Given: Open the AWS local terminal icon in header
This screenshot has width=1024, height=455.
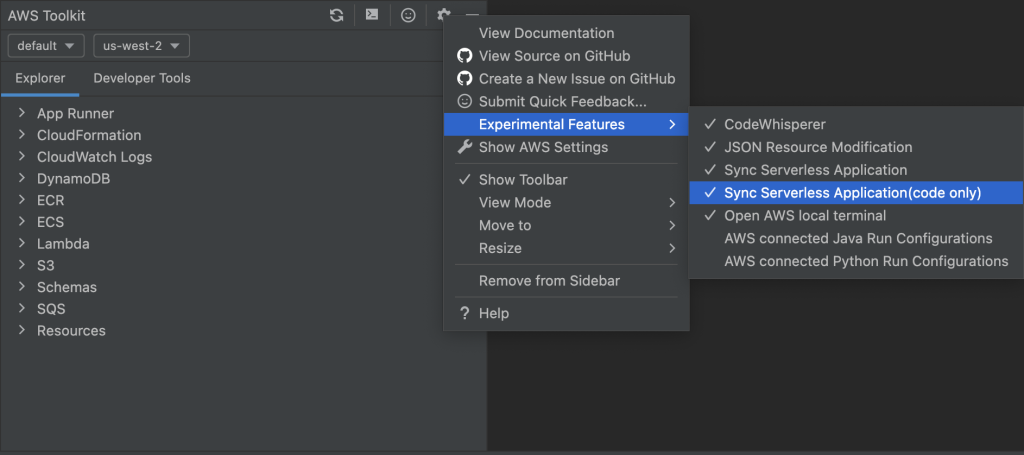Looking at the screenshot, I should click(372, 14).
